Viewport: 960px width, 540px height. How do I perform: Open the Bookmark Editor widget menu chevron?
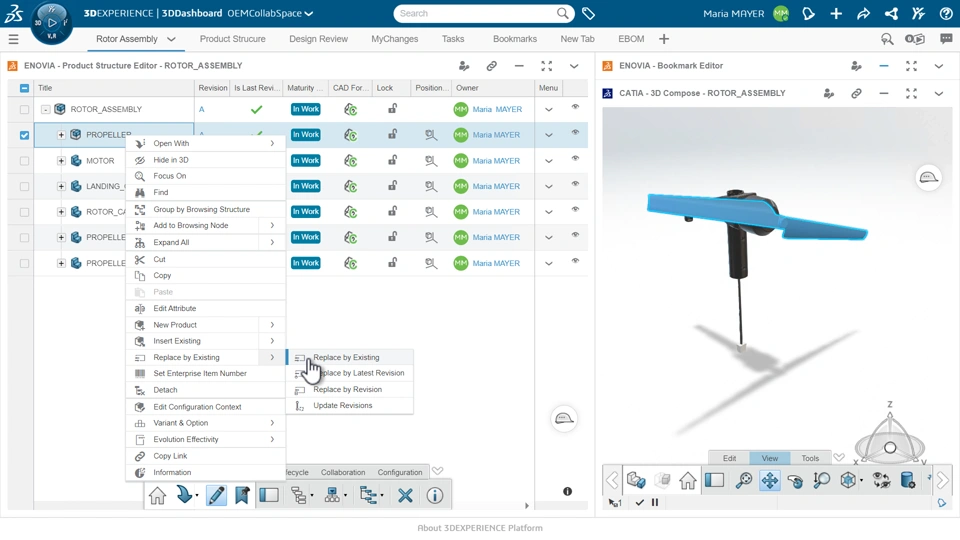tap(939, 66)
